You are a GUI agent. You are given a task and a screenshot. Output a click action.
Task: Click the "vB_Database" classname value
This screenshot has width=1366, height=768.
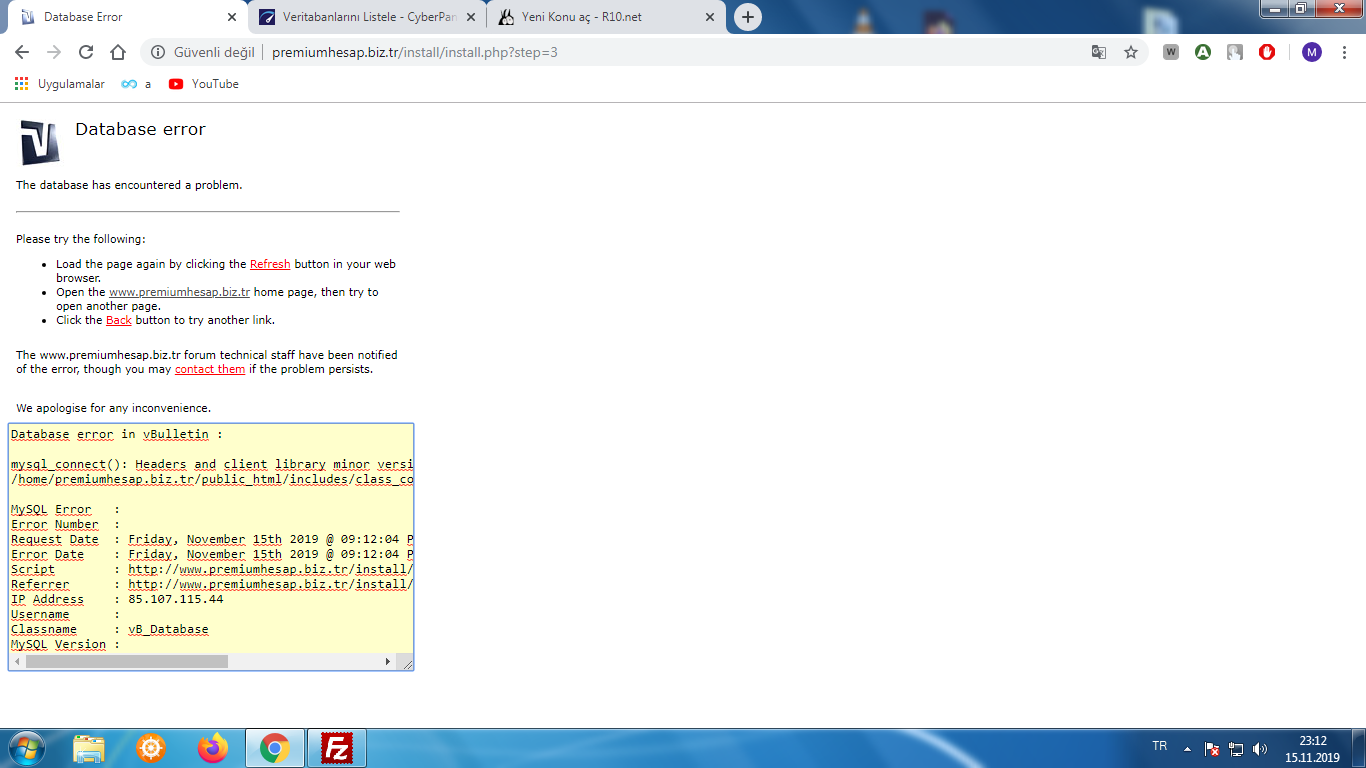pos(168,629)
